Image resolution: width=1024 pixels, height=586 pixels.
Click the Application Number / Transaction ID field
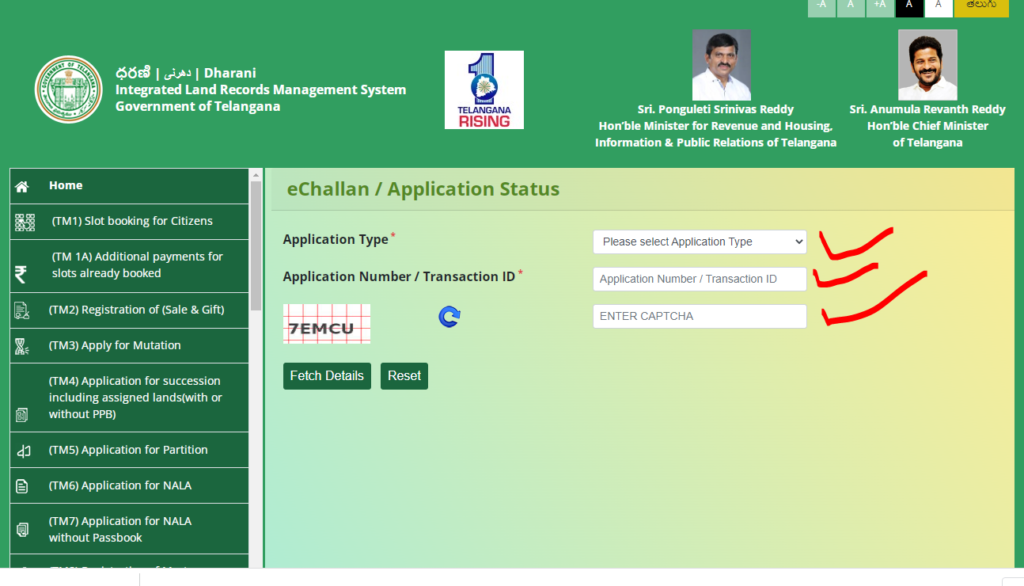tap(699, 279)
